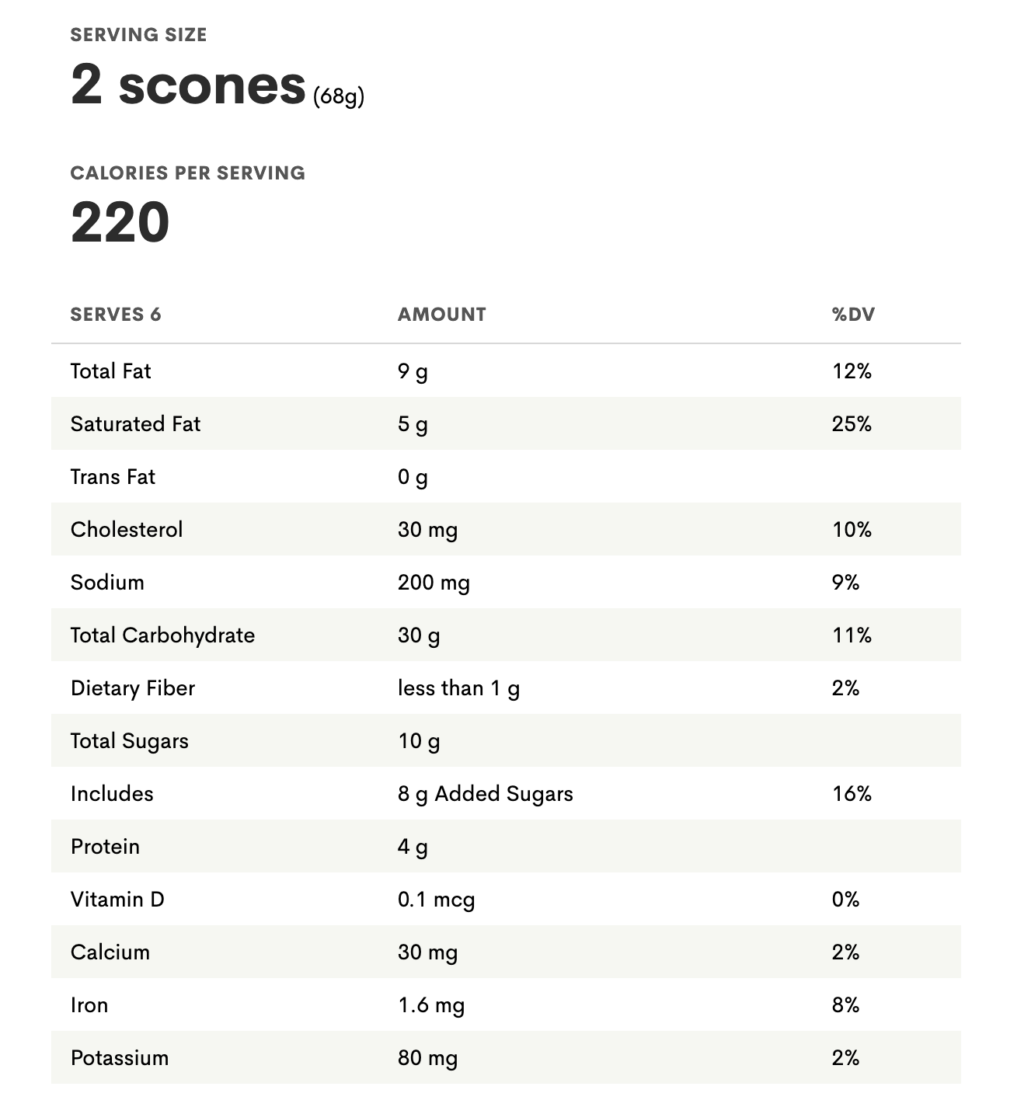
Task: Select the "Serves 6" column header
Action: coord(116,314)
